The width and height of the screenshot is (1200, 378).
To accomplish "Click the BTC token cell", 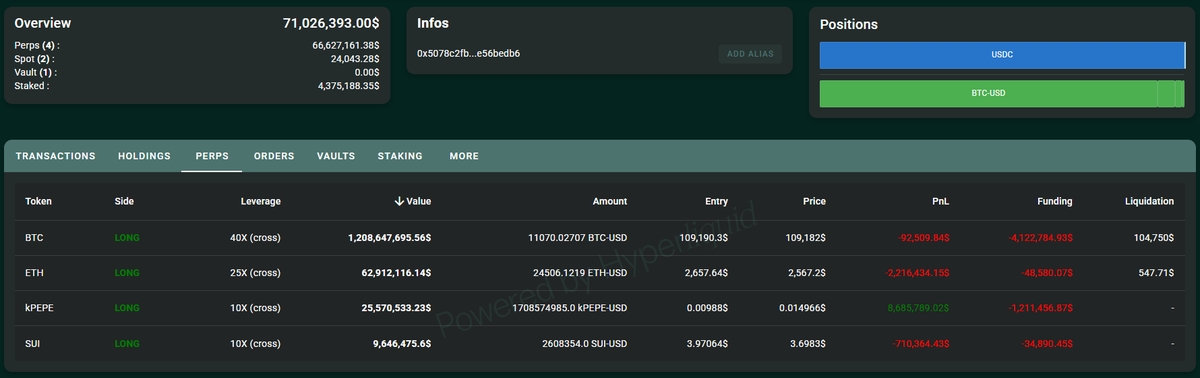I will (35, 238).
